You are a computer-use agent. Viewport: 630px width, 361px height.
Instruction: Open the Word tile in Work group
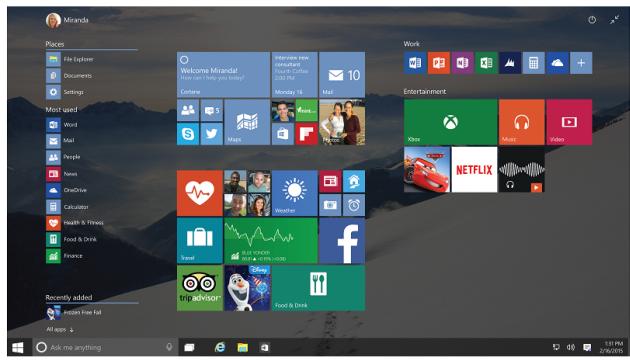[x=415, y=63]
